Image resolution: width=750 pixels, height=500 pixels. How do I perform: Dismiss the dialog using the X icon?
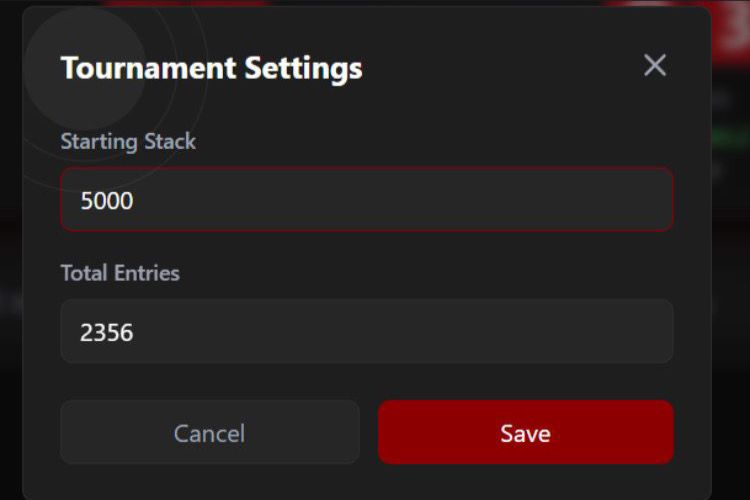click(x=655, y=66)
